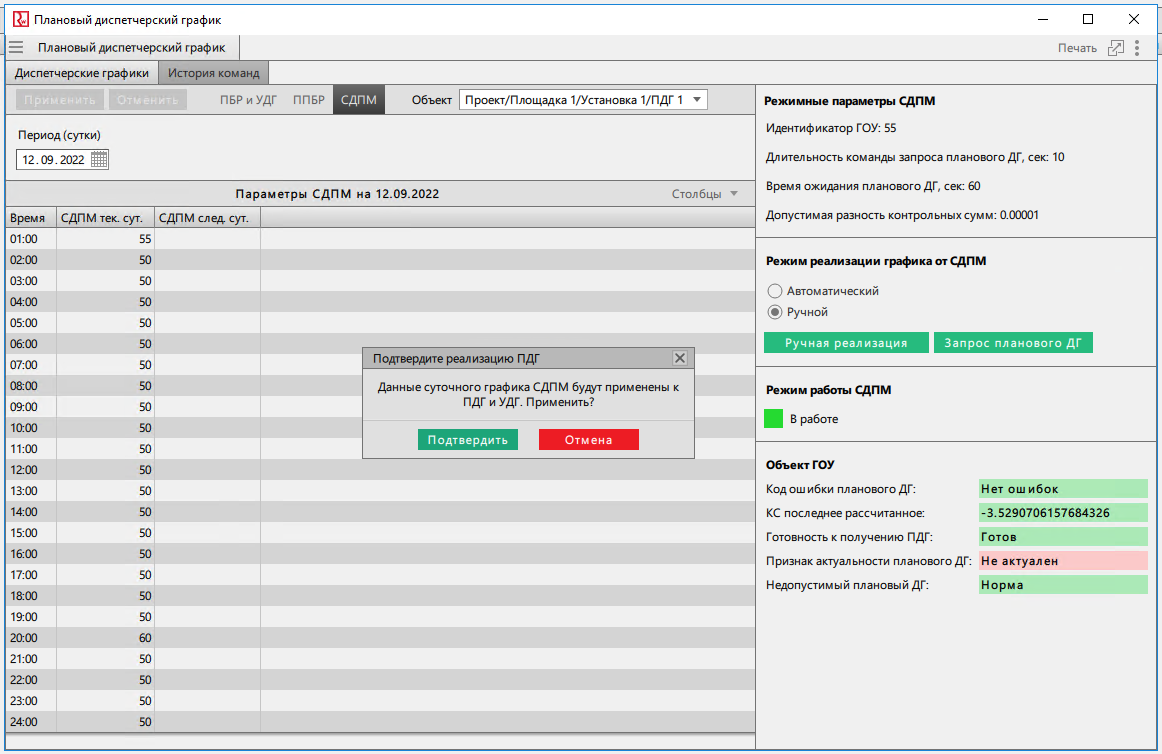
Task: Click the green status field showing Норма
Action: tap(1063, 584)
